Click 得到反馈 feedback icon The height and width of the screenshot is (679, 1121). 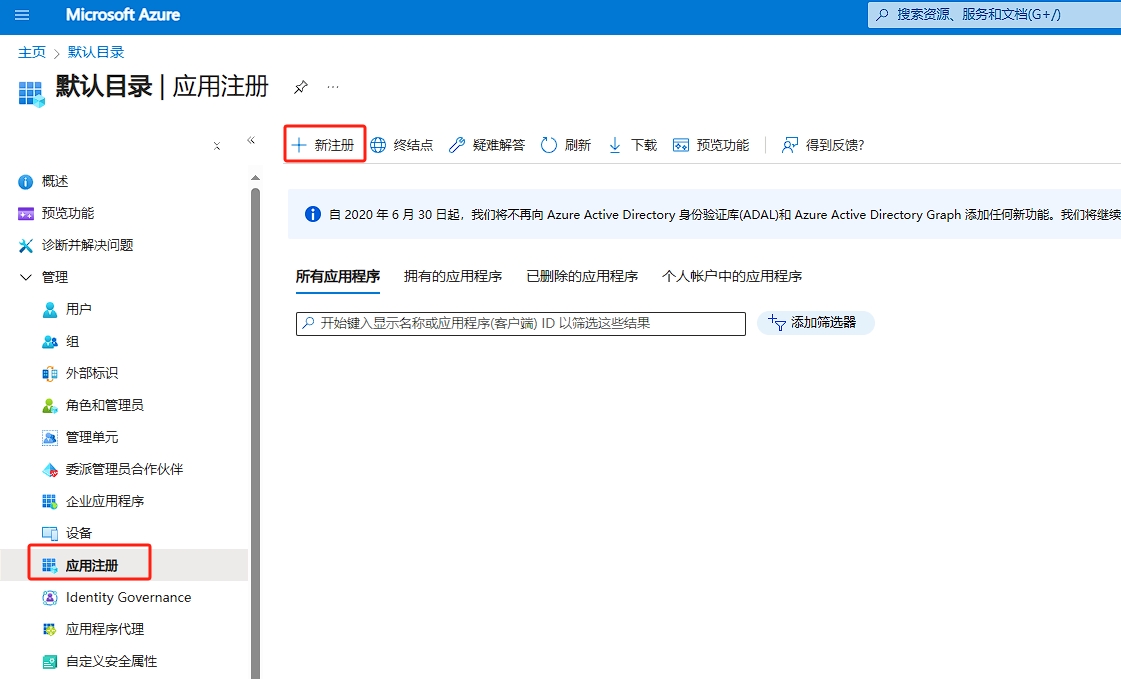[790, 145]
